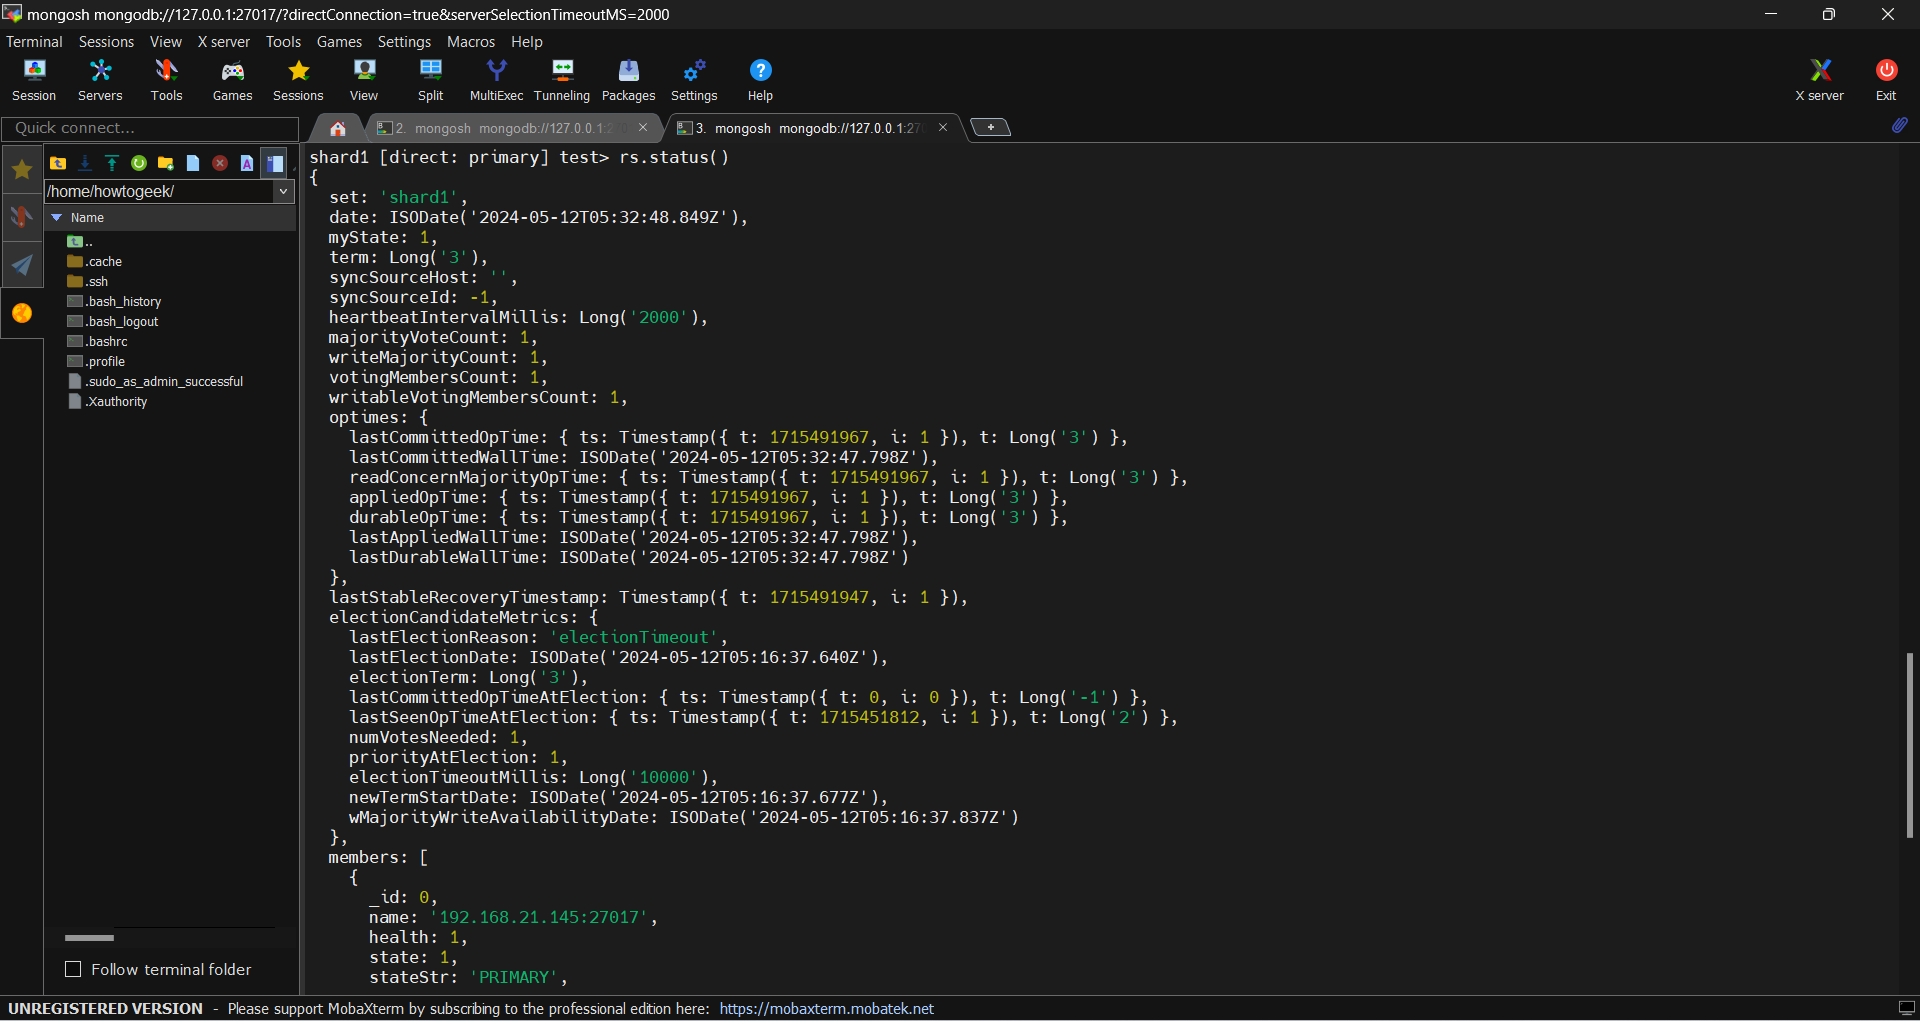The height and width of the screenshot is (1021, 1920).
Task: Open the mobaxterm.mobatek.net link
Action: pos(826,1008)
